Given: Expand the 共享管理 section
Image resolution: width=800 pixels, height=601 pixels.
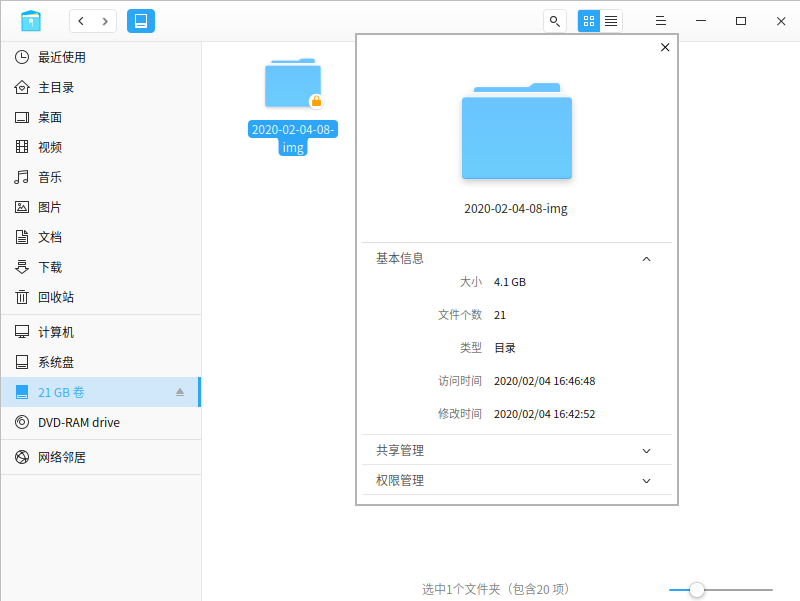Looking at the screenshot, I should point(646,451).
